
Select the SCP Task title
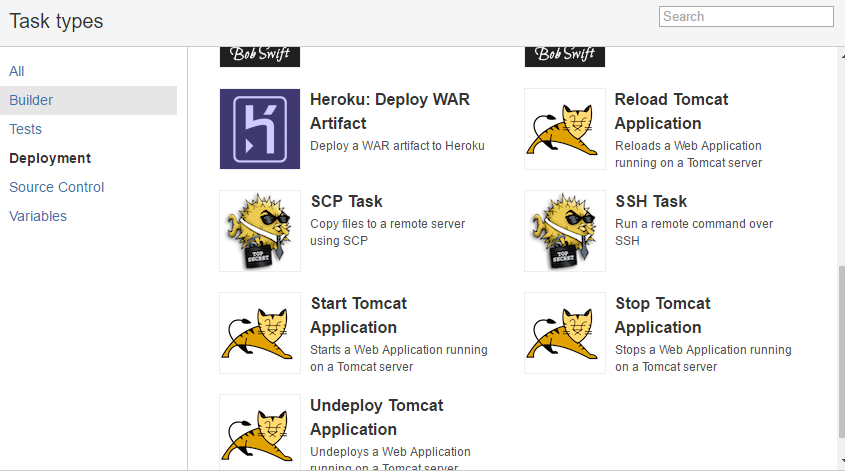point(347,202)
